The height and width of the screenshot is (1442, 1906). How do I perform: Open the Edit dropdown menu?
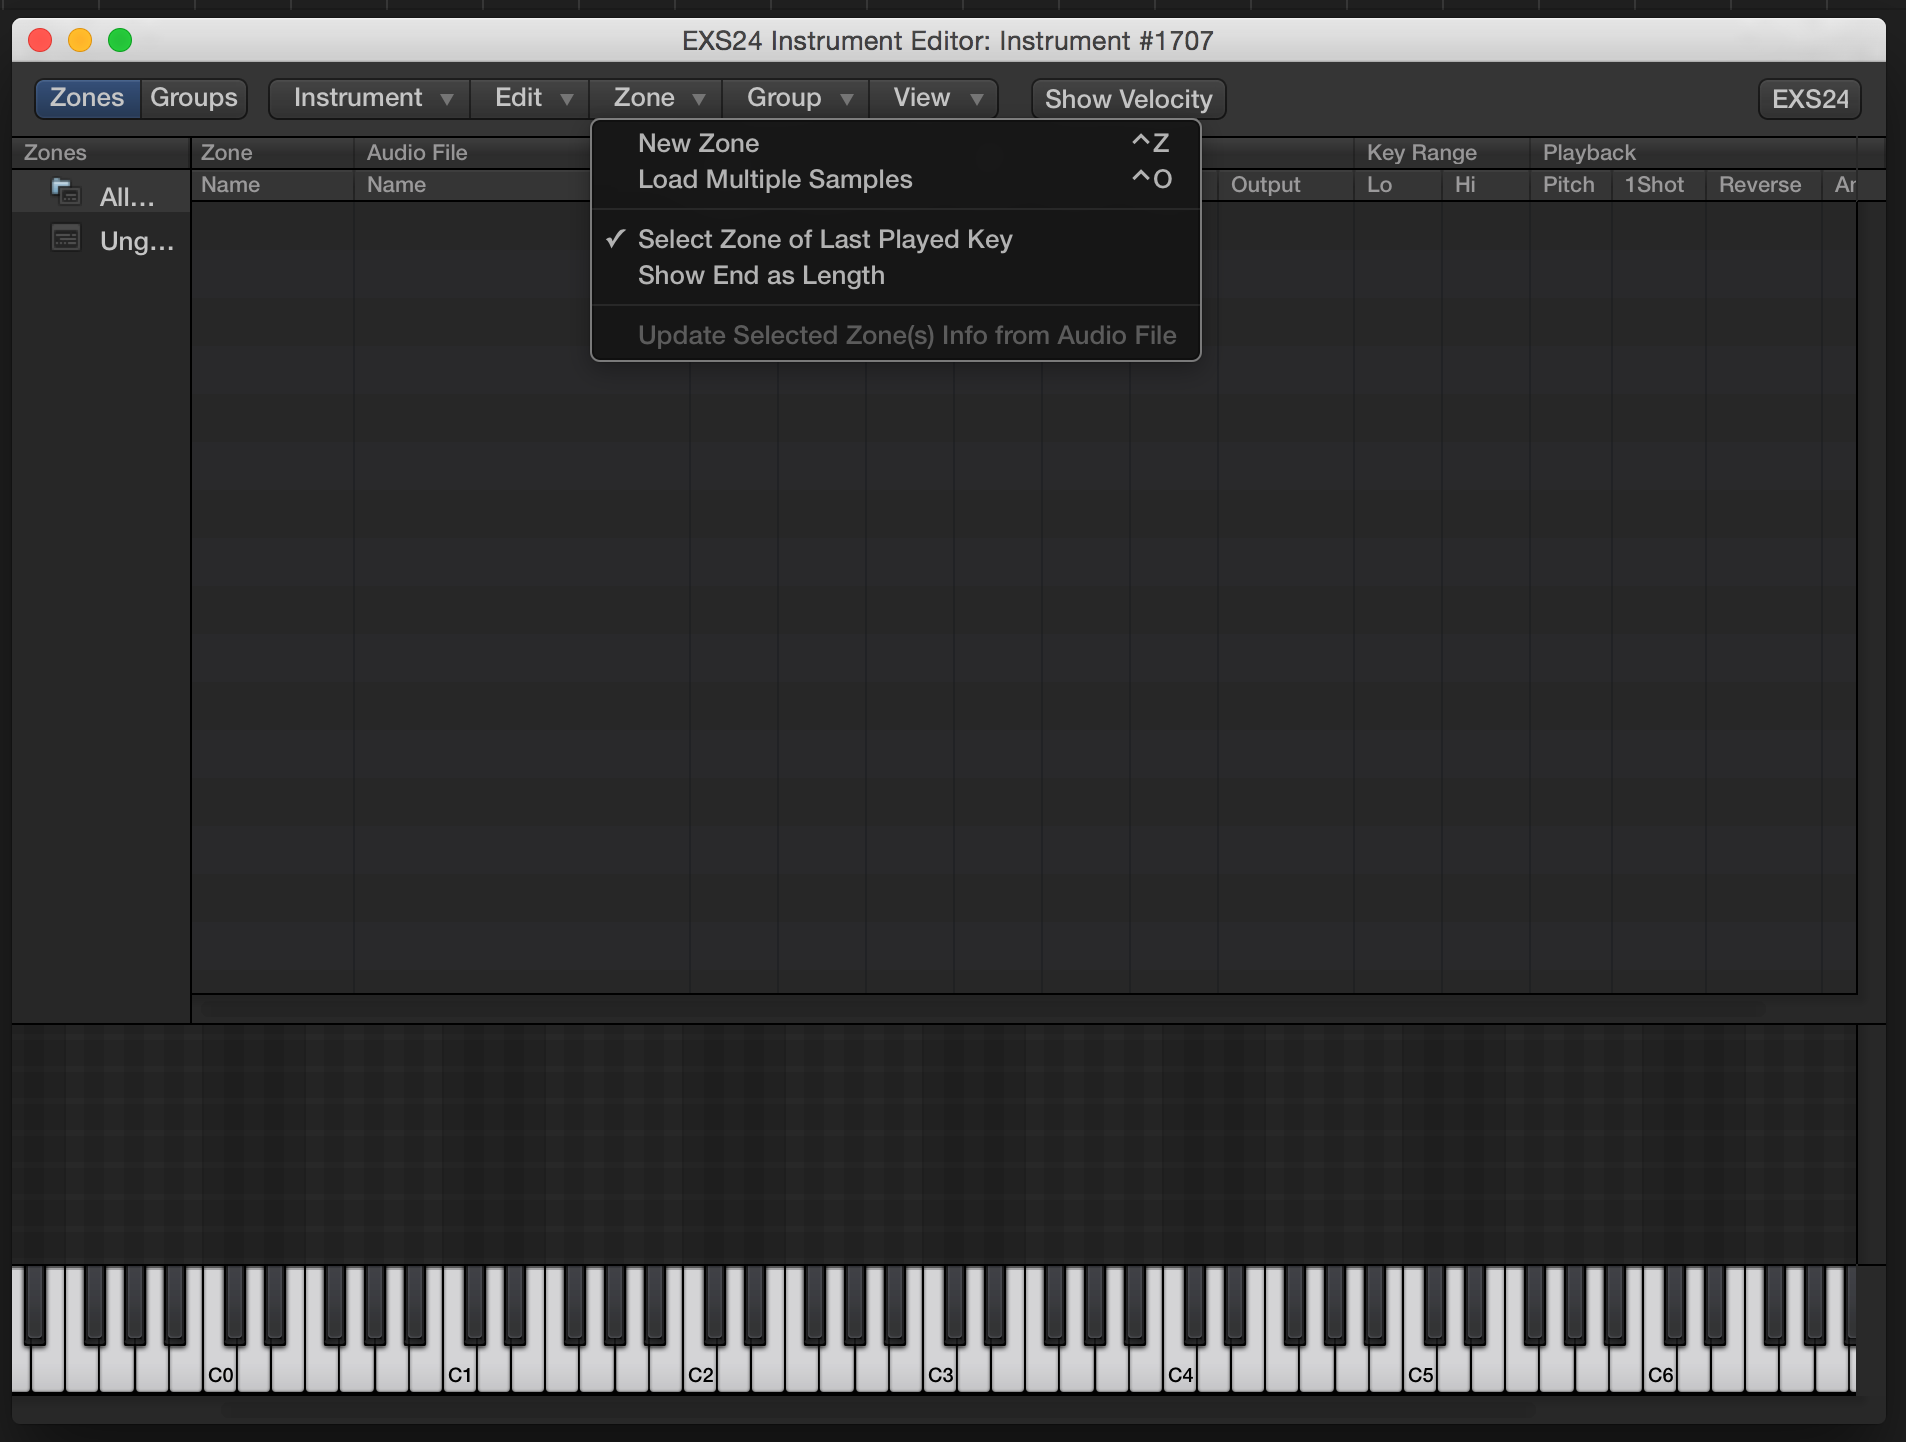pyautogui.click(x=531, y=98)
